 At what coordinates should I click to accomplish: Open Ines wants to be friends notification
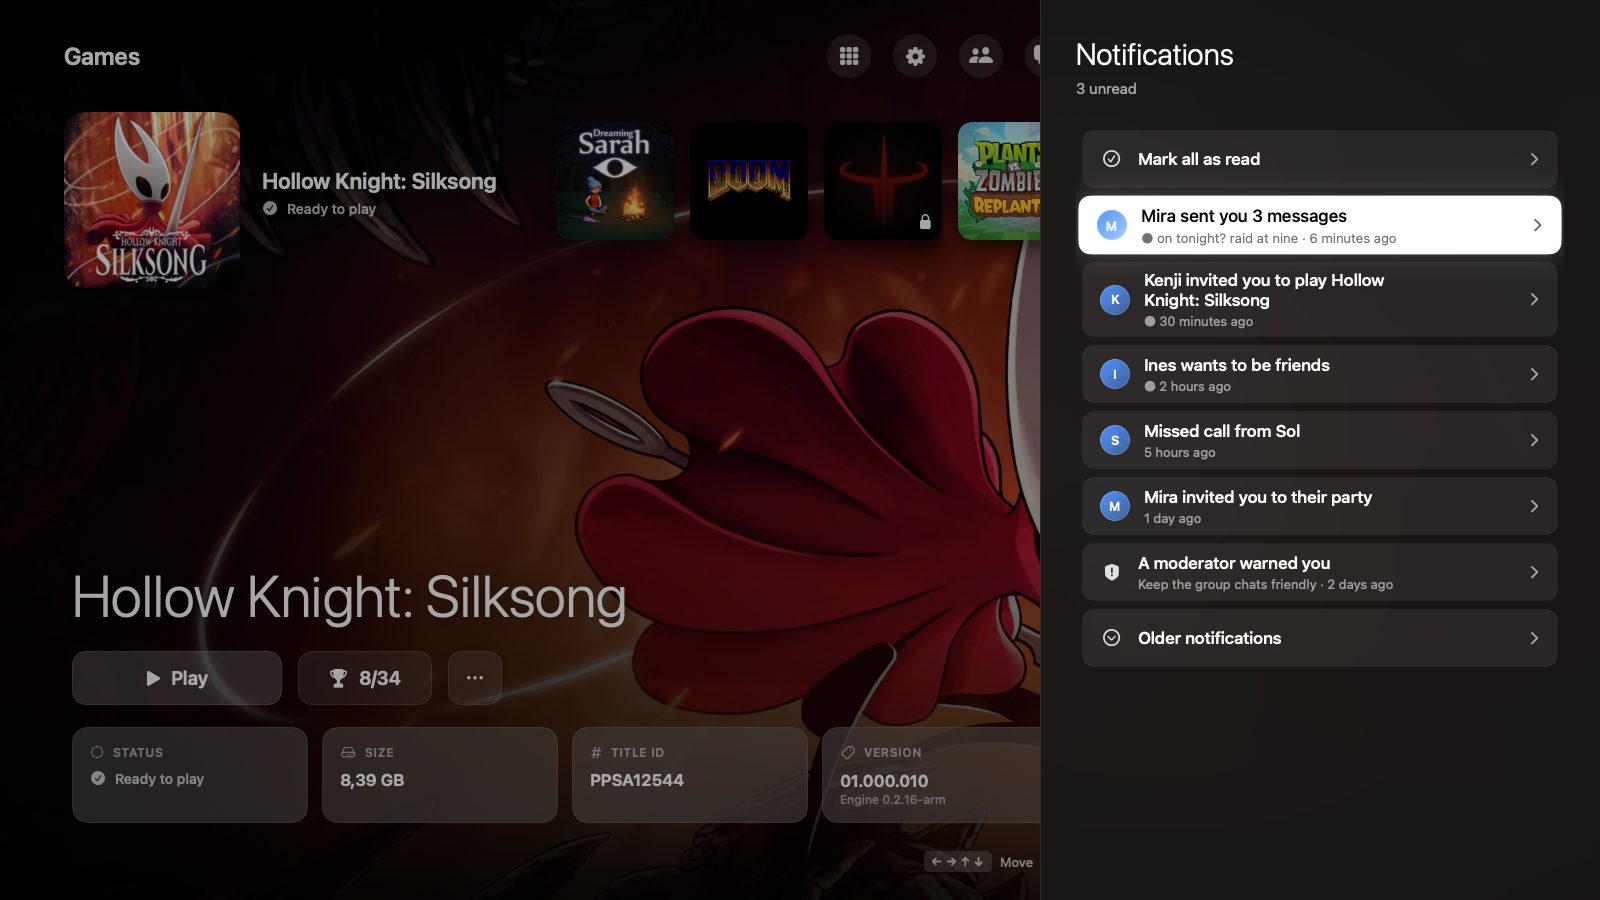tap(1319, 374)
